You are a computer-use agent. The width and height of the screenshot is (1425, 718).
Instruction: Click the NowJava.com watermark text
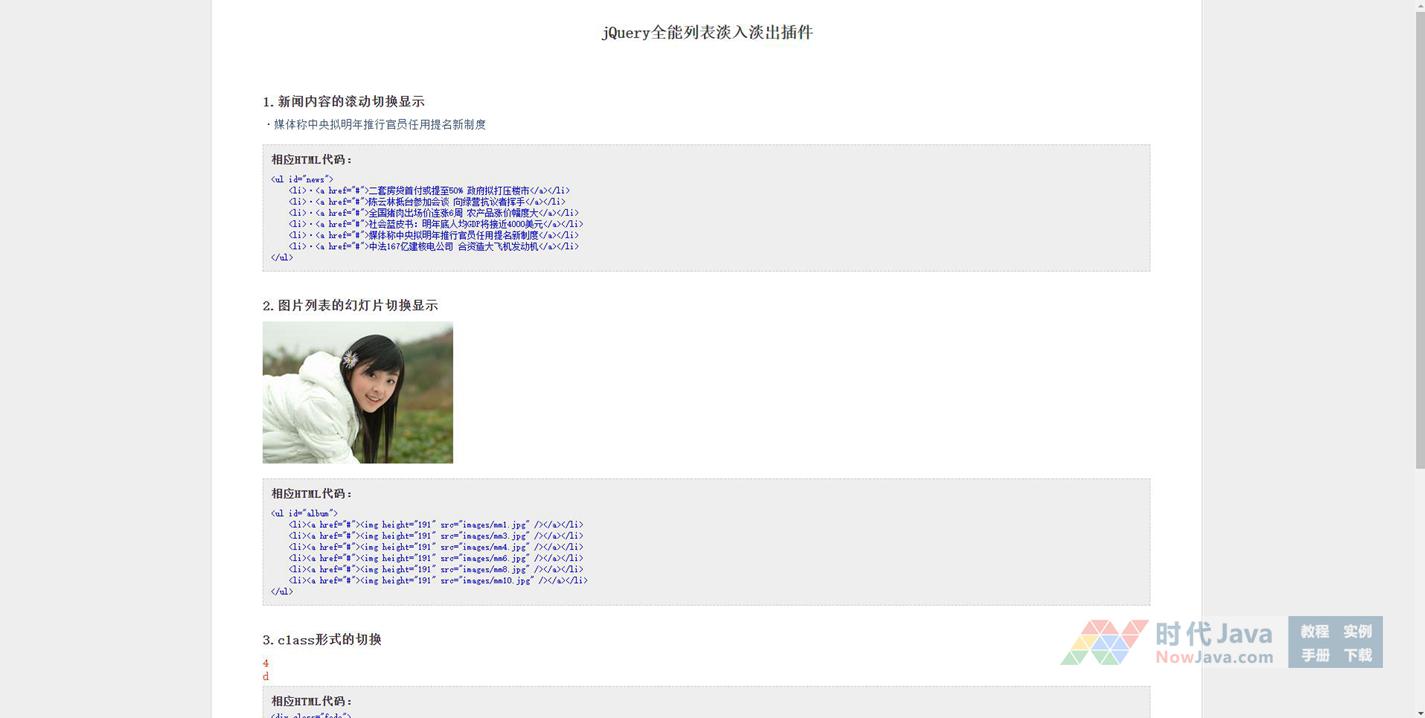(1214, 657)
